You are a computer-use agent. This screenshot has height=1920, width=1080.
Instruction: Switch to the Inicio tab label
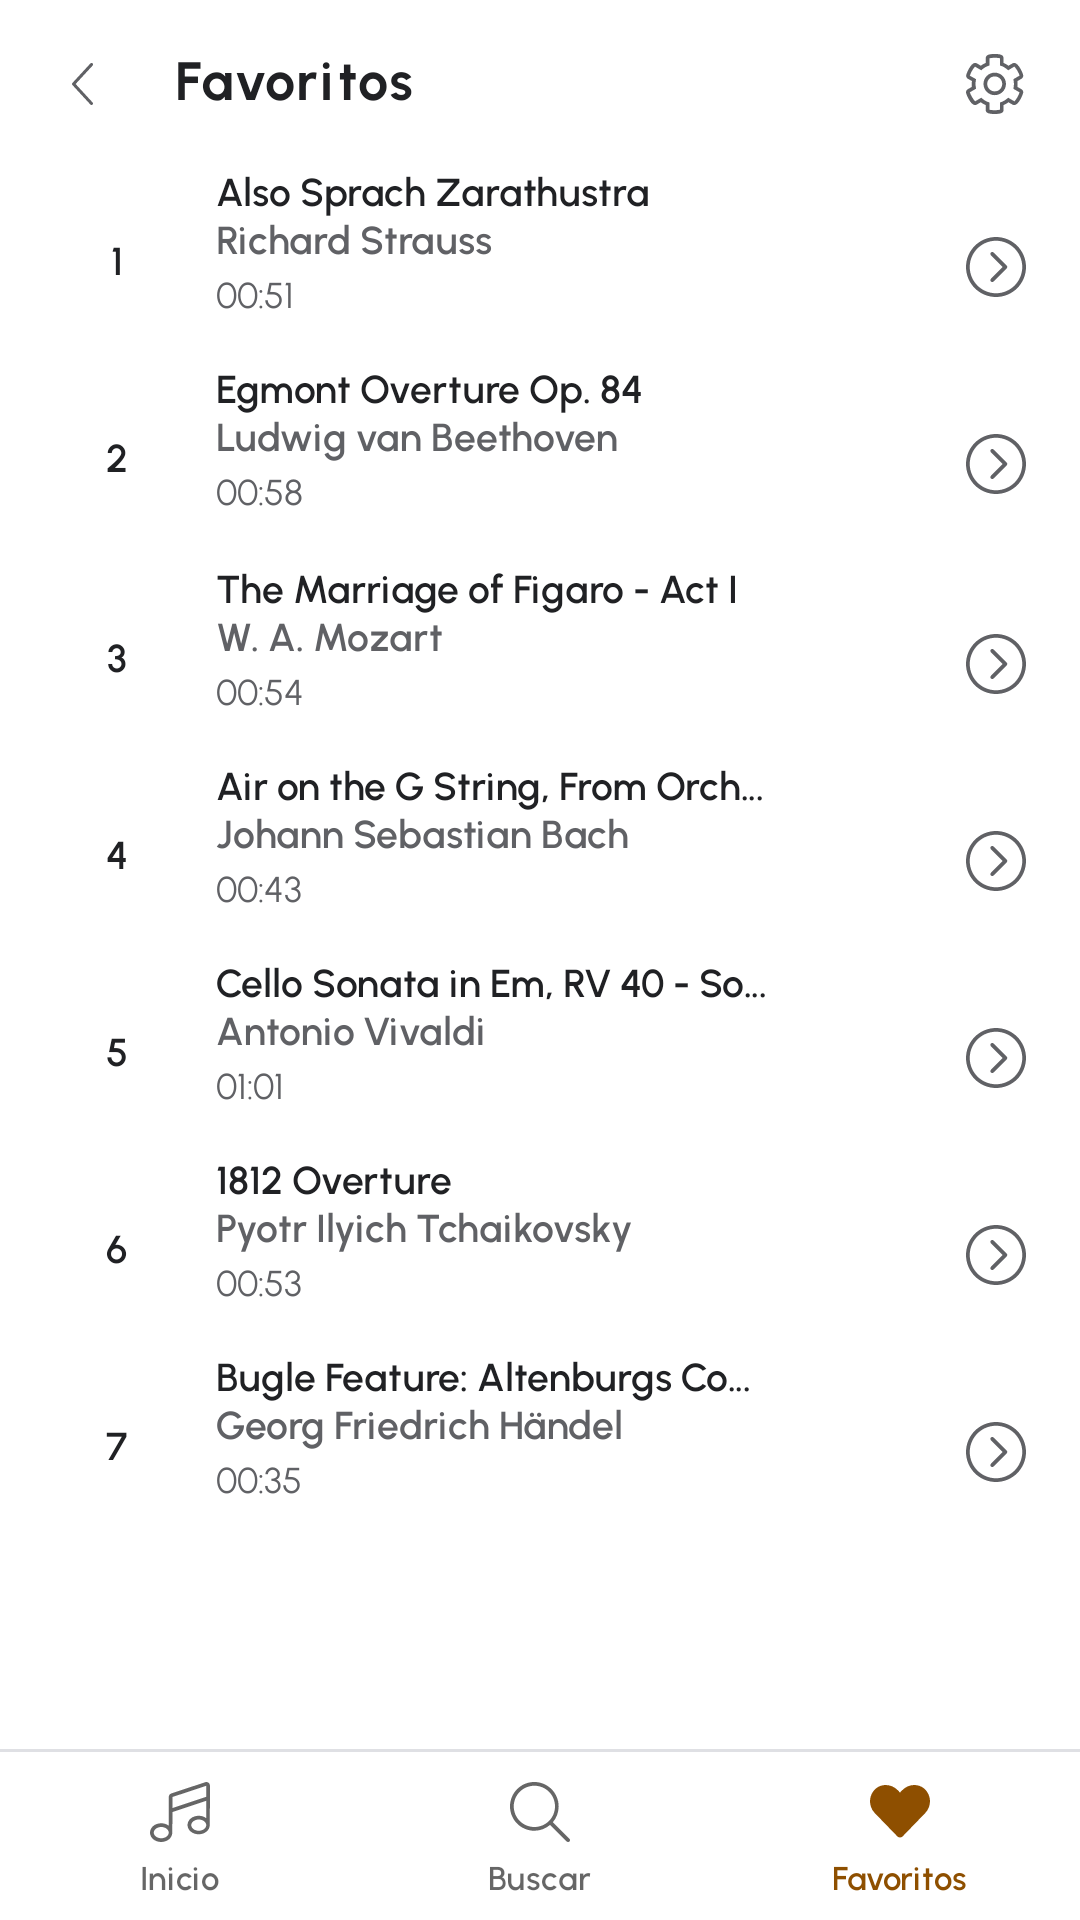click(180, 1879)
